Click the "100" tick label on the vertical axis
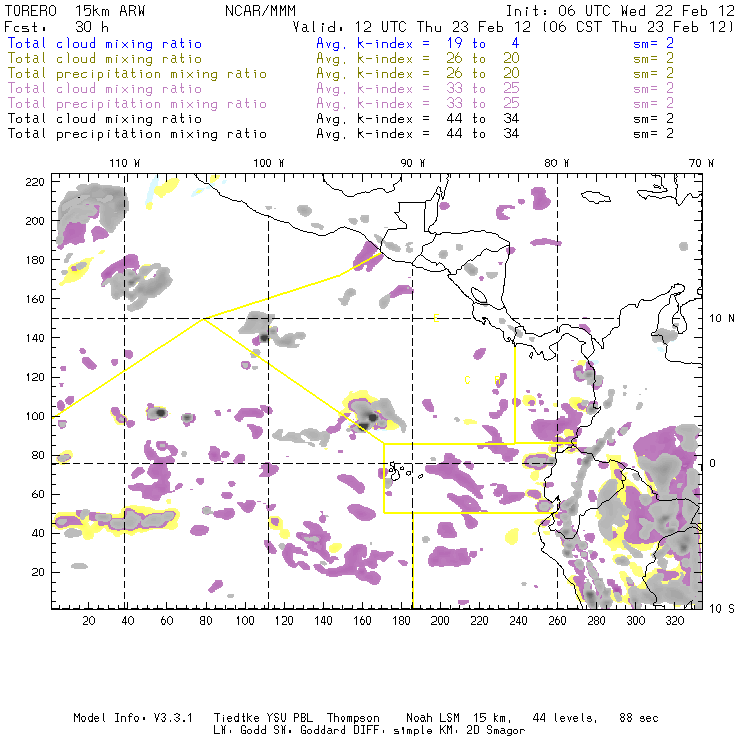 click(x=35, y=416)
